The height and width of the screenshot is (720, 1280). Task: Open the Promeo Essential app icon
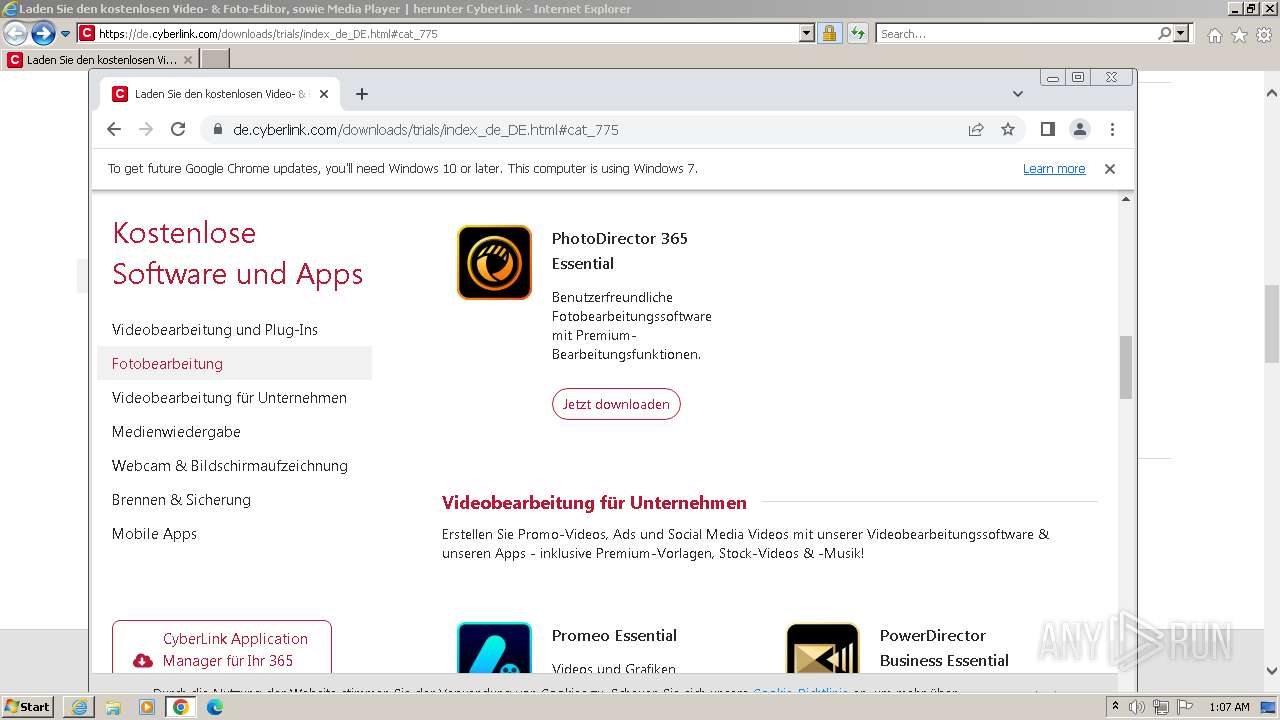pos(494,647)
